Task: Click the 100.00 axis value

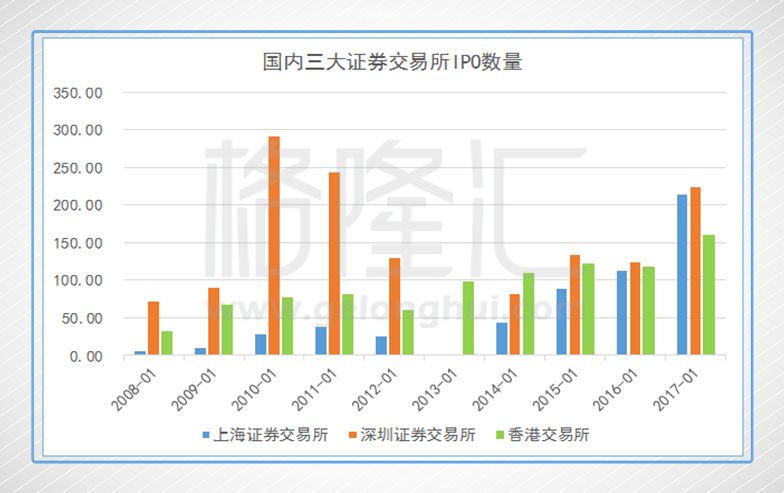Action: click(x=78, y=281)
